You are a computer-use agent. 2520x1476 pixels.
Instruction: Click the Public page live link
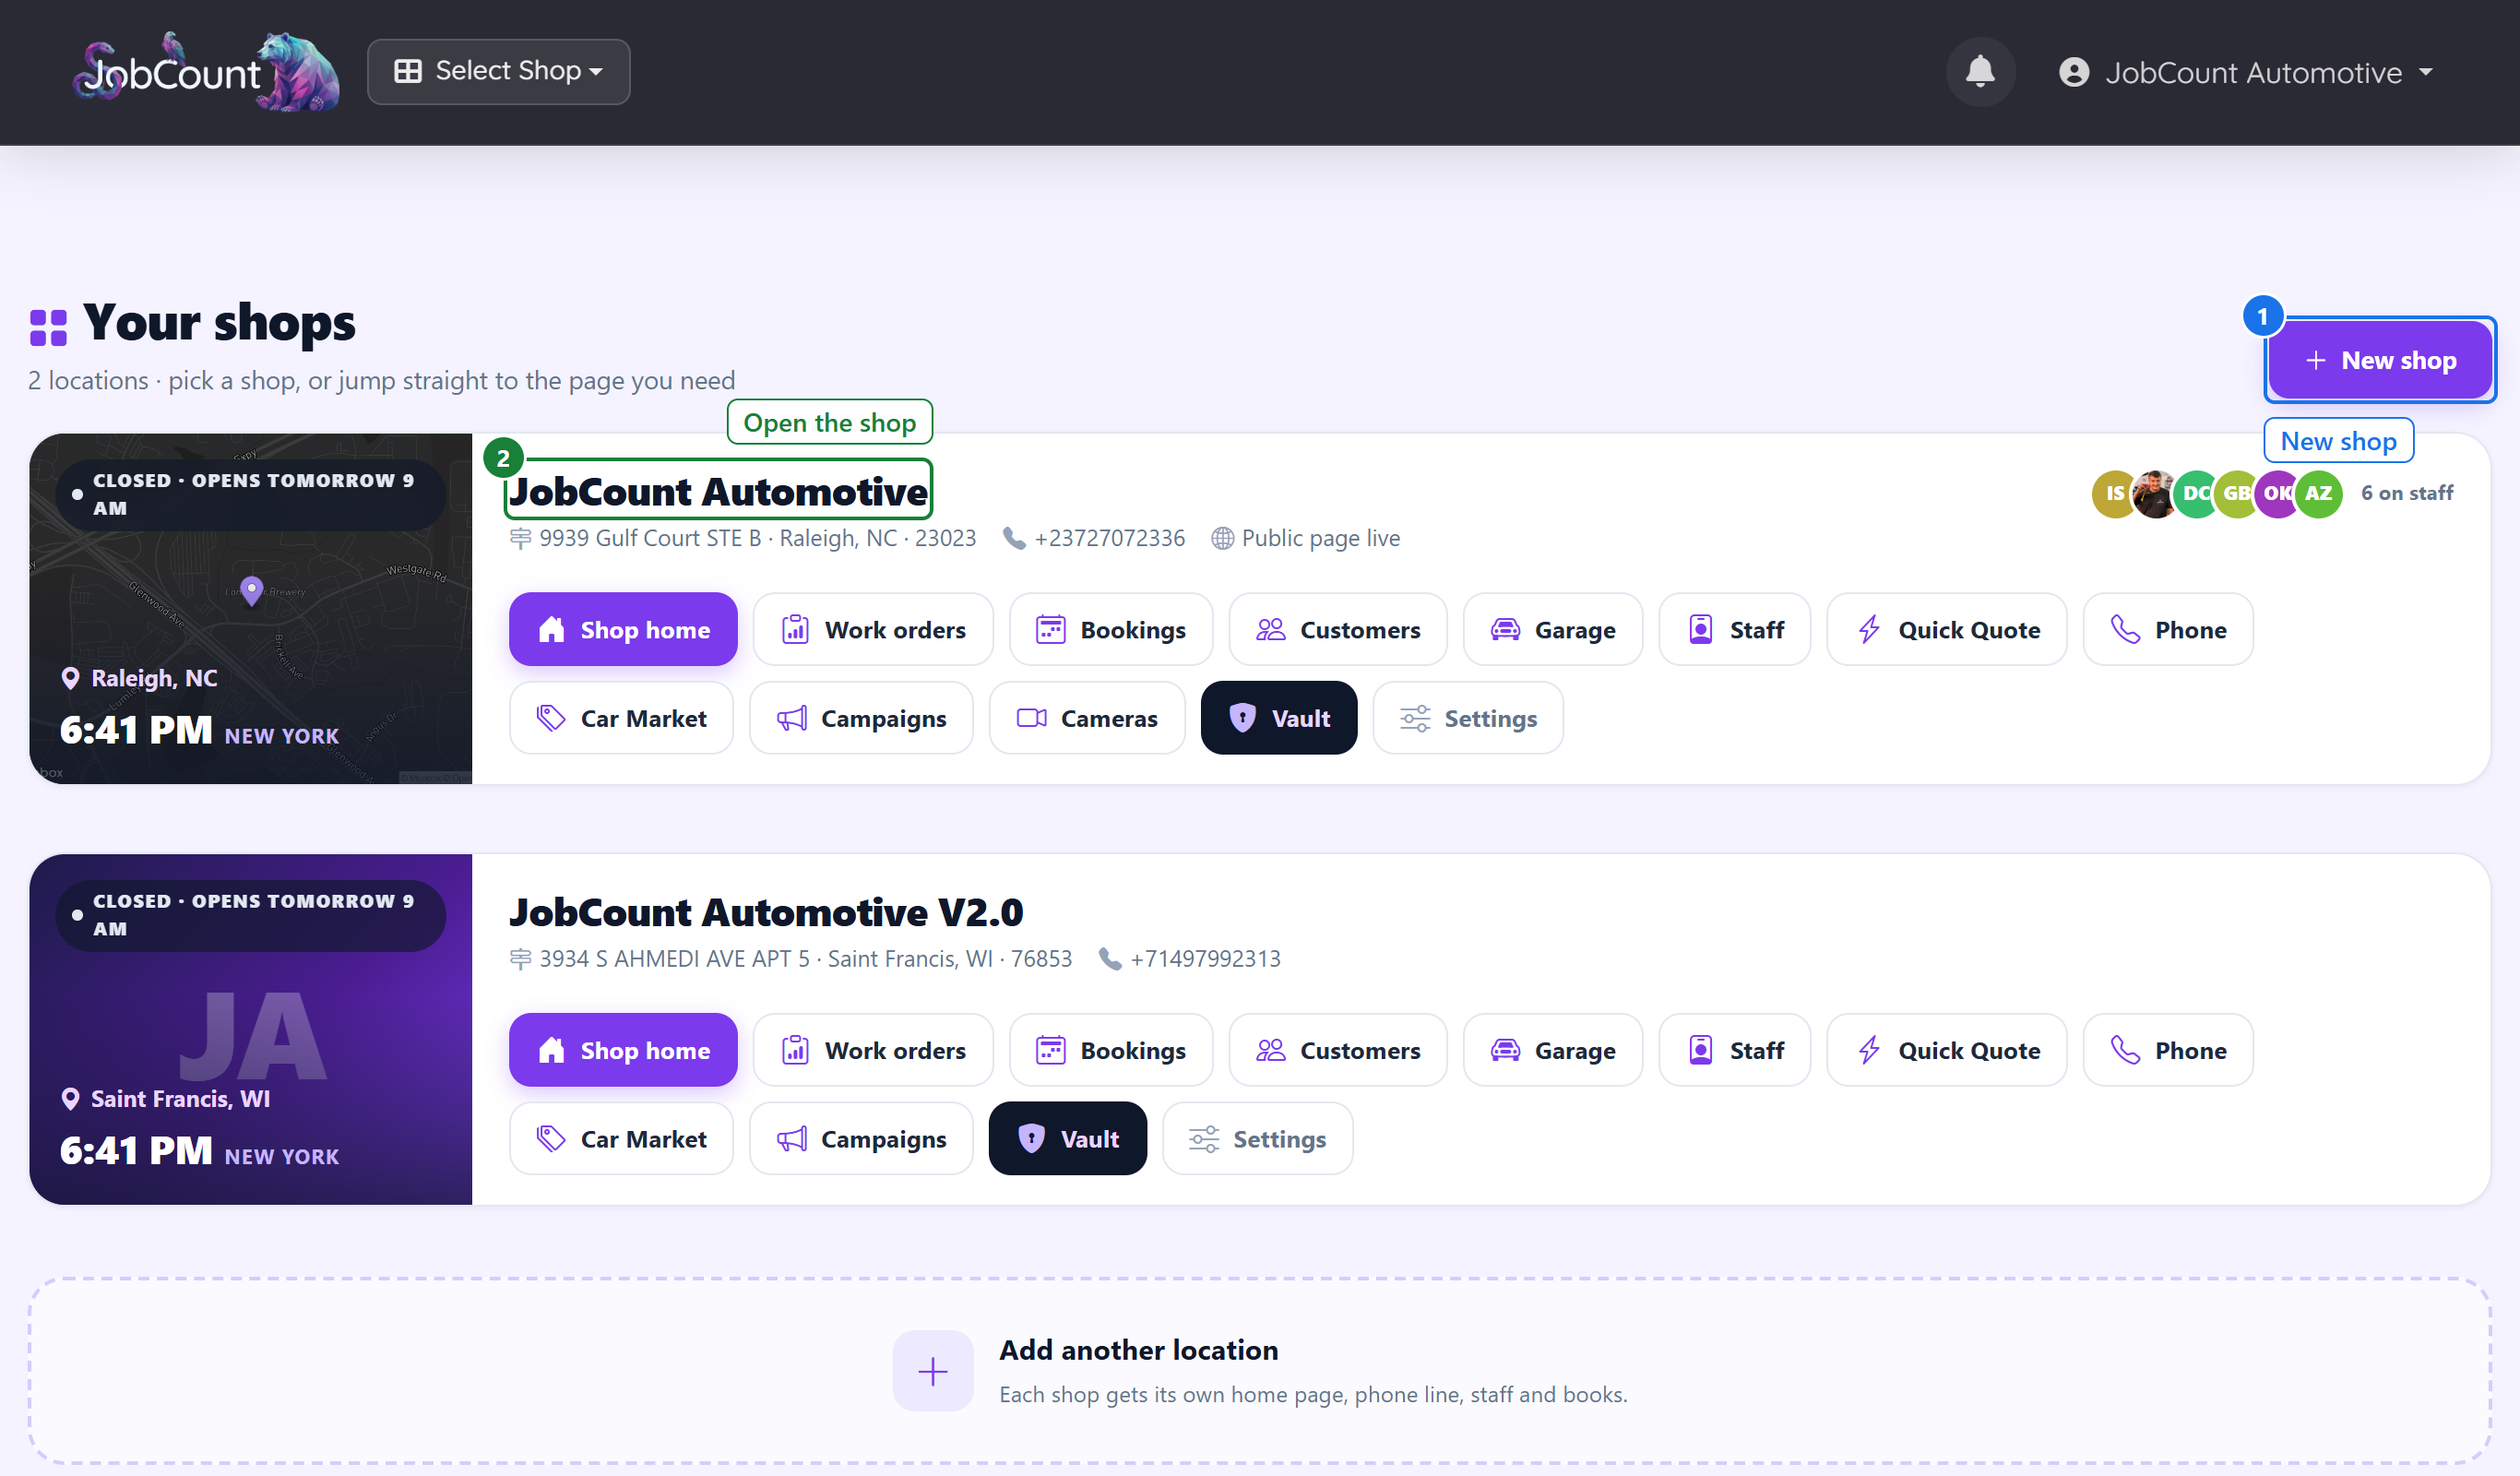click(x=1306, y=538)
